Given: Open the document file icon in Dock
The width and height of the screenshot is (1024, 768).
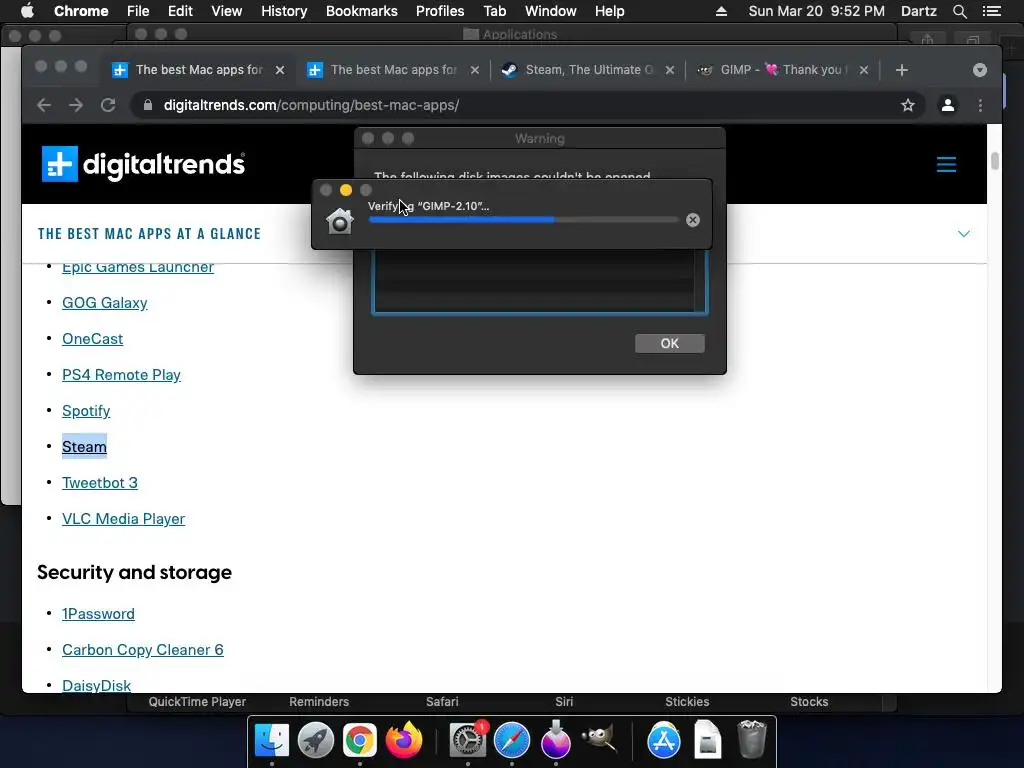Looking at the screenshot, I should (x=707, y=739).
